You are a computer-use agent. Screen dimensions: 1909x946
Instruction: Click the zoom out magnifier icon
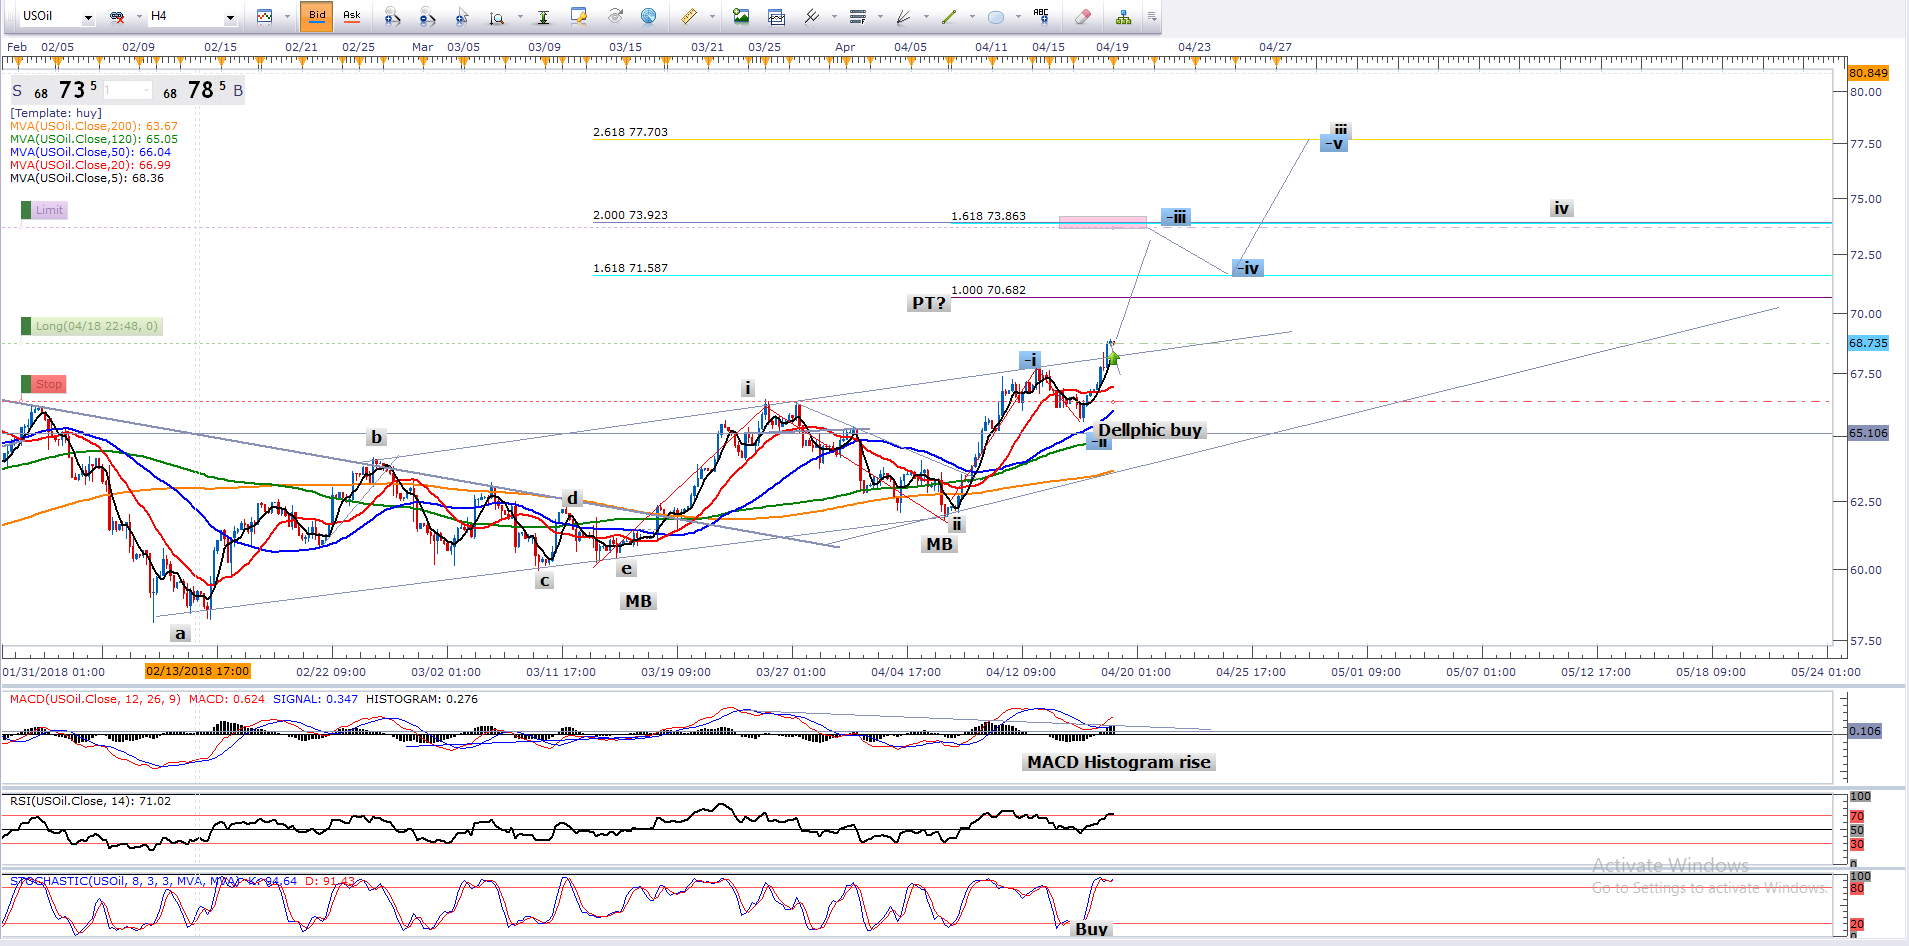(427, 16)
